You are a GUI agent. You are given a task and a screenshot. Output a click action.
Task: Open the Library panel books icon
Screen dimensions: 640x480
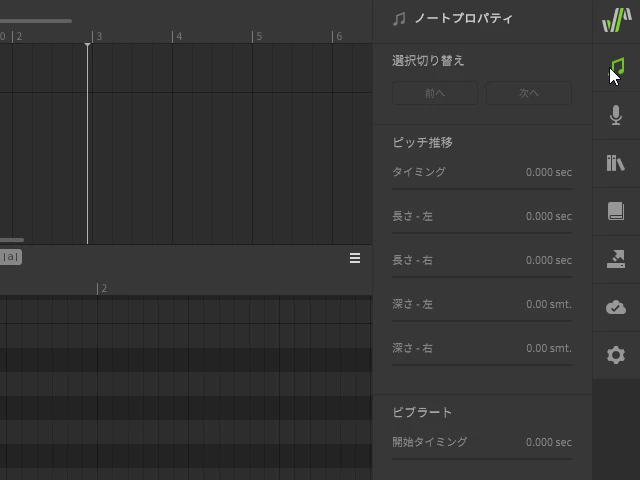click(x=616, y=163)
